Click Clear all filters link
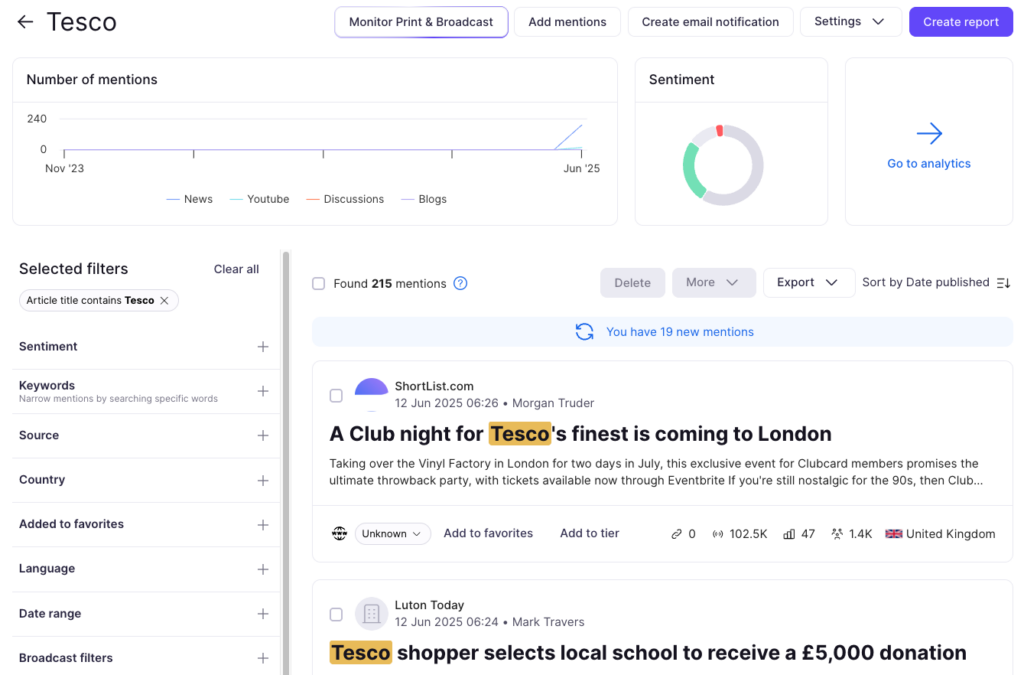The image size is (1024, 675). click(236, 269)
